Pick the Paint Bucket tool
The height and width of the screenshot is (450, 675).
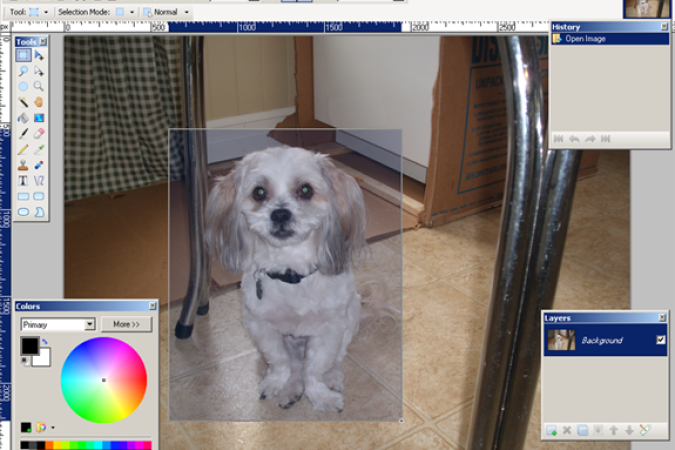pos(23,118)
